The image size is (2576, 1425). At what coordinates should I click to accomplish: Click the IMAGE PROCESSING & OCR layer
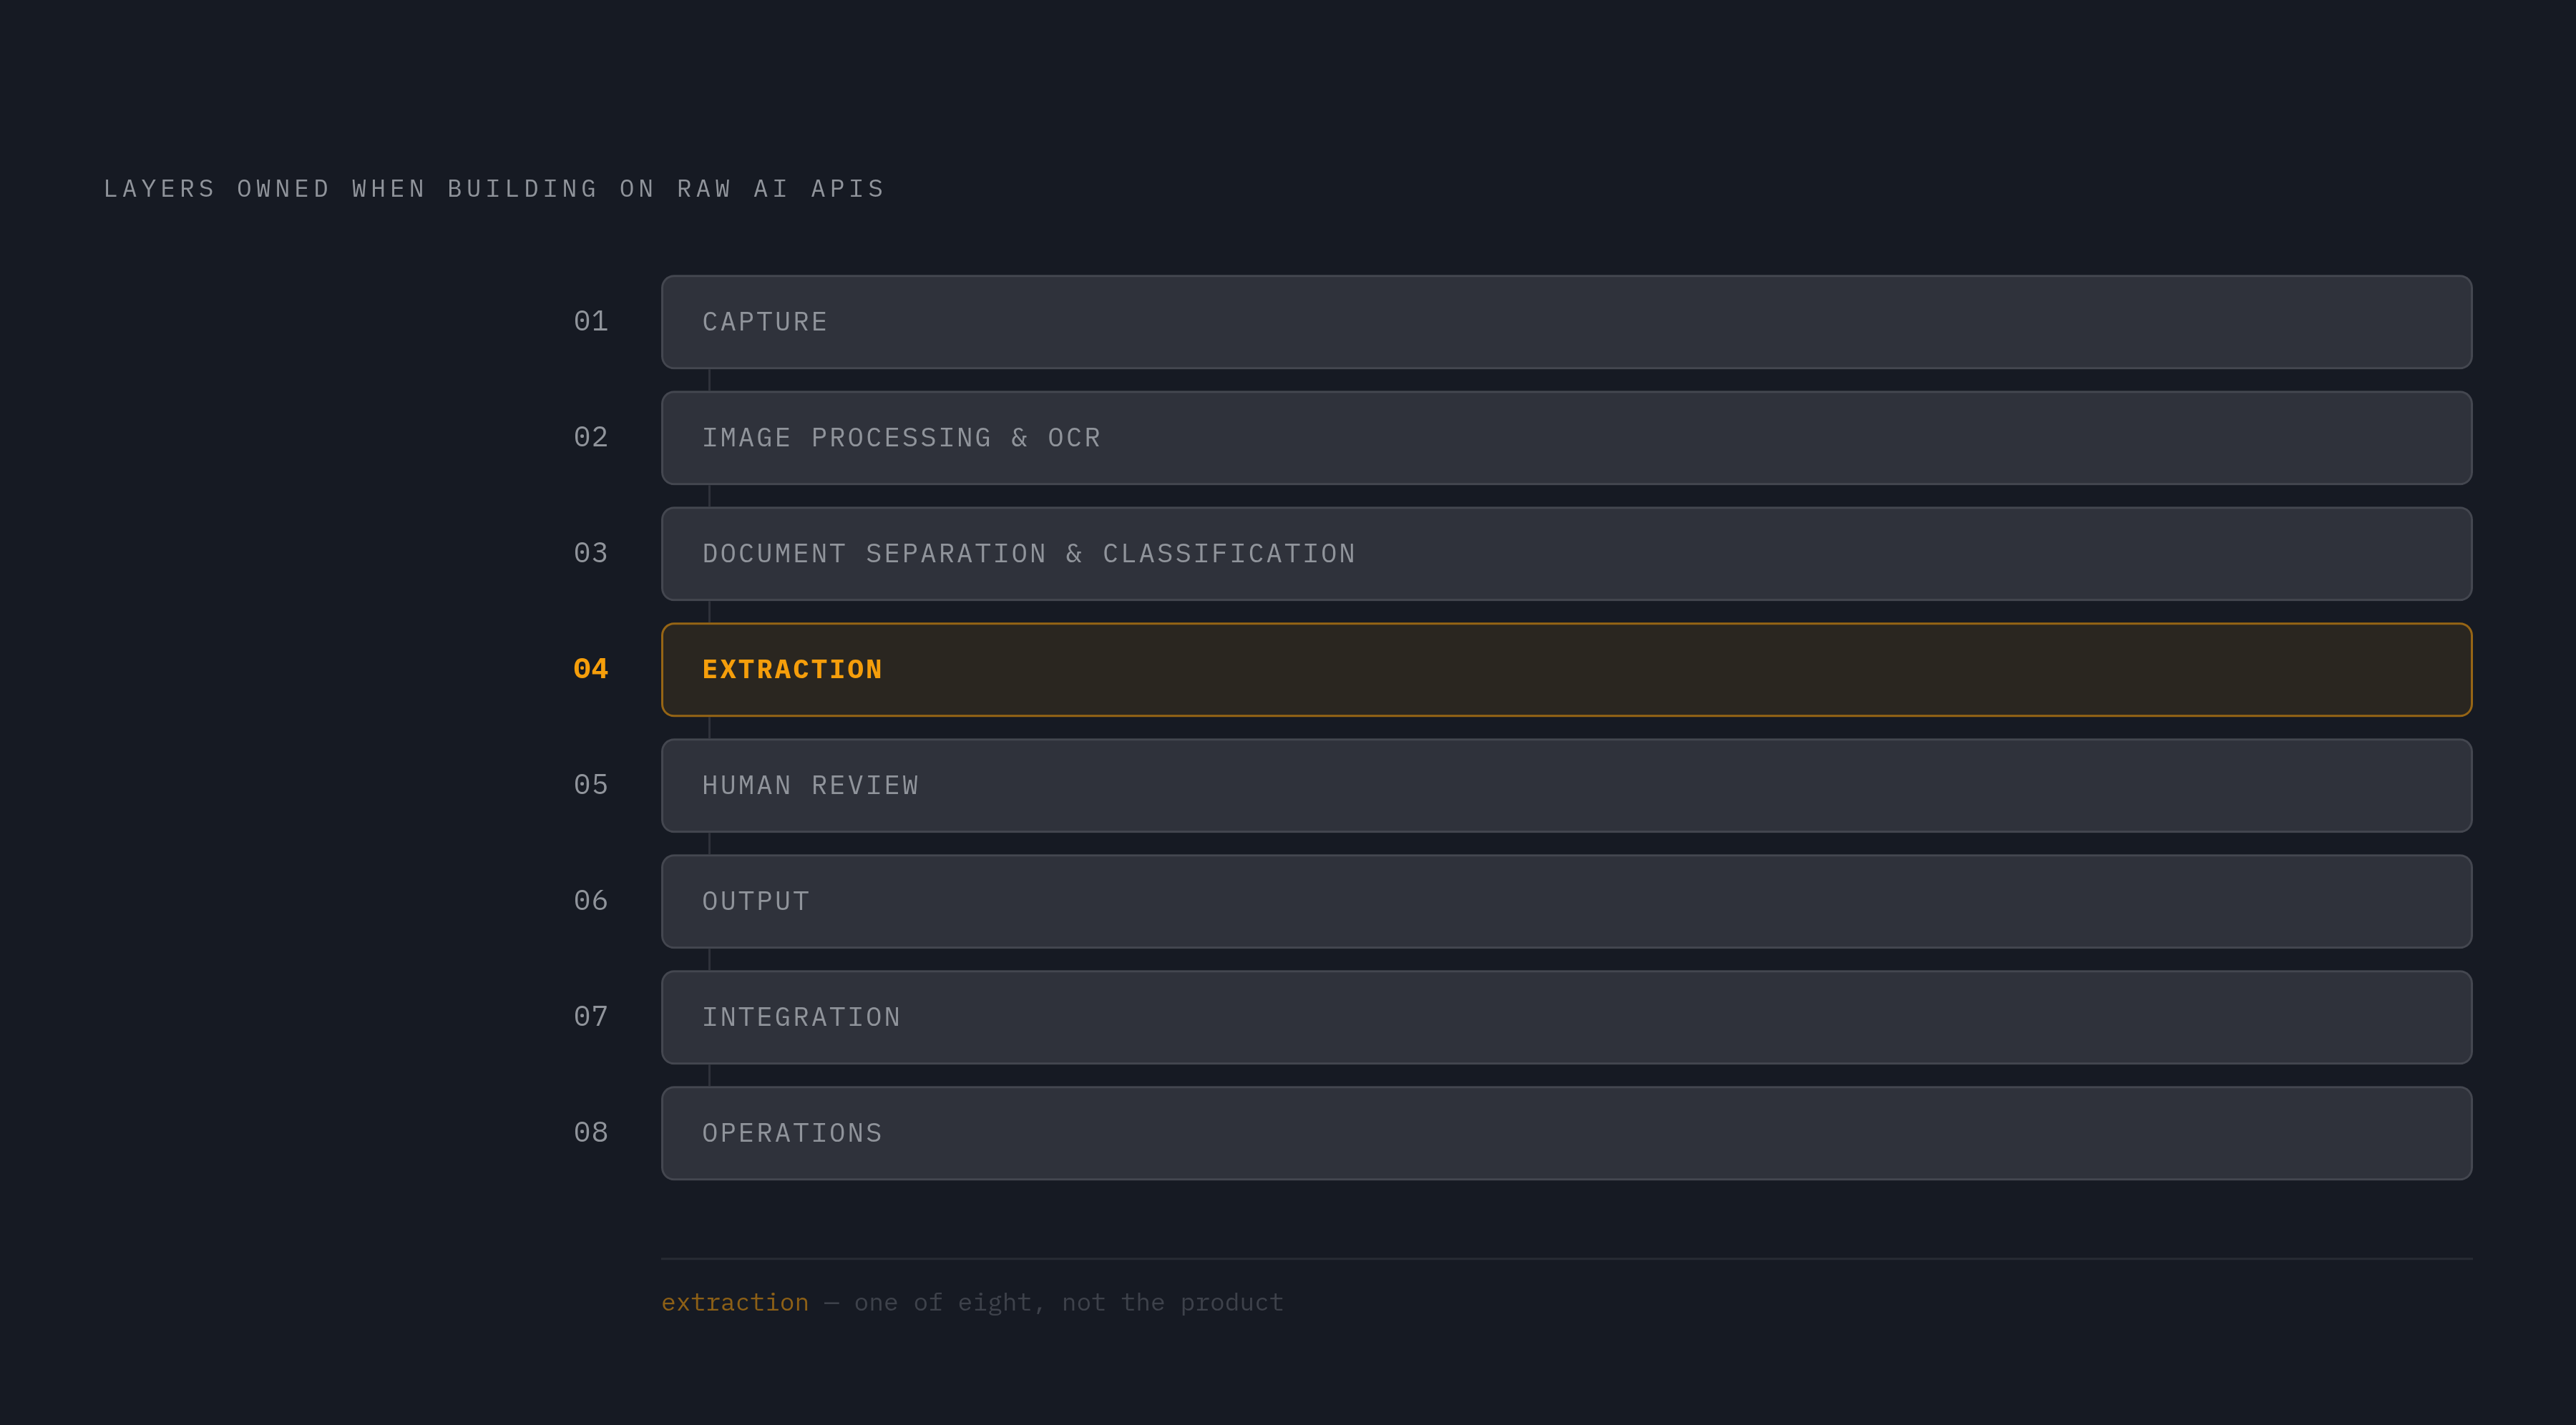pyautogui.click(x=1566, y=438)
